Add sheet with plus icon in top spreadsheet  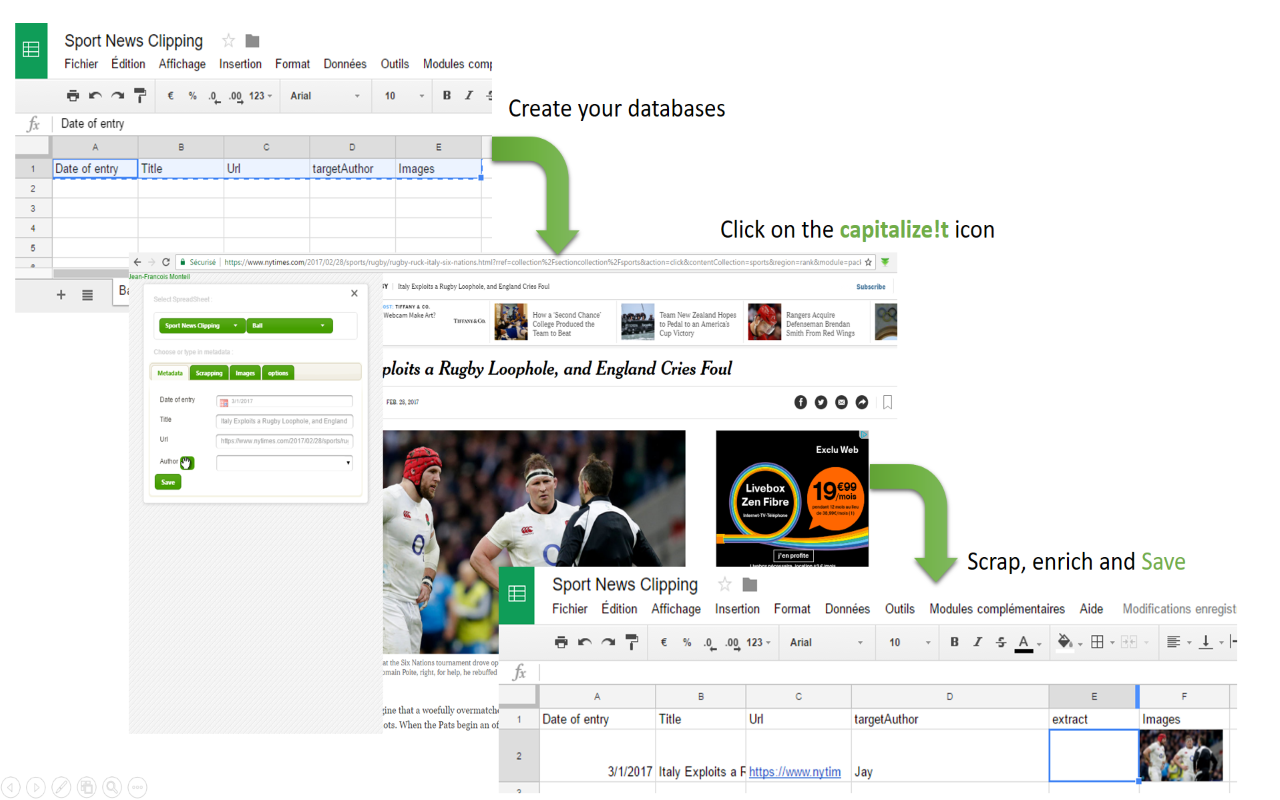pyautogui.click(x=61, y=295)
